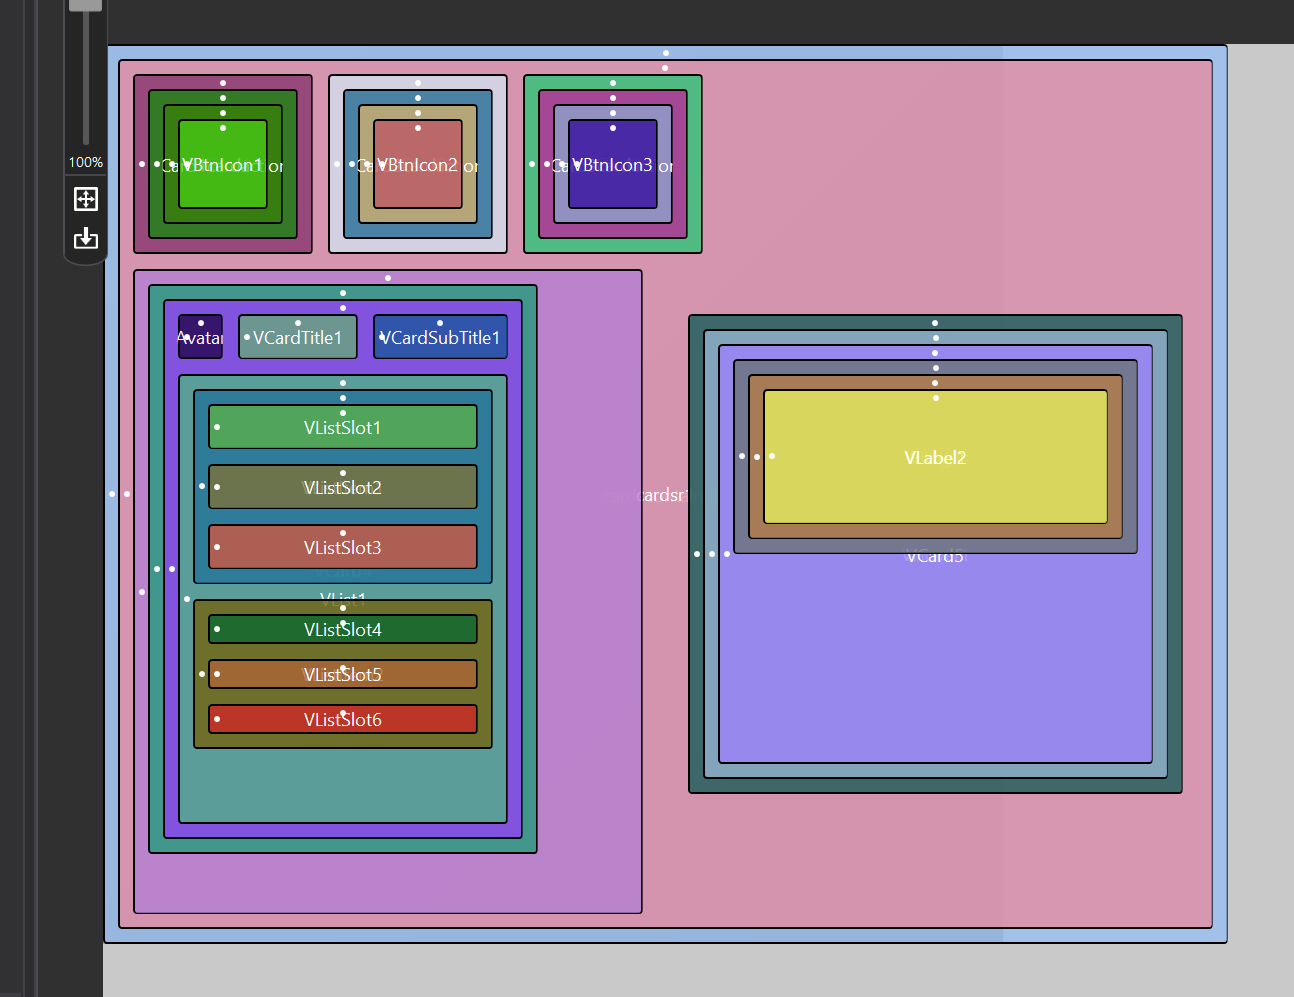Viewport: 1294px width, 997px height.
Task: Click the fit-to-screen icon
Action: (x=86, y=199)
